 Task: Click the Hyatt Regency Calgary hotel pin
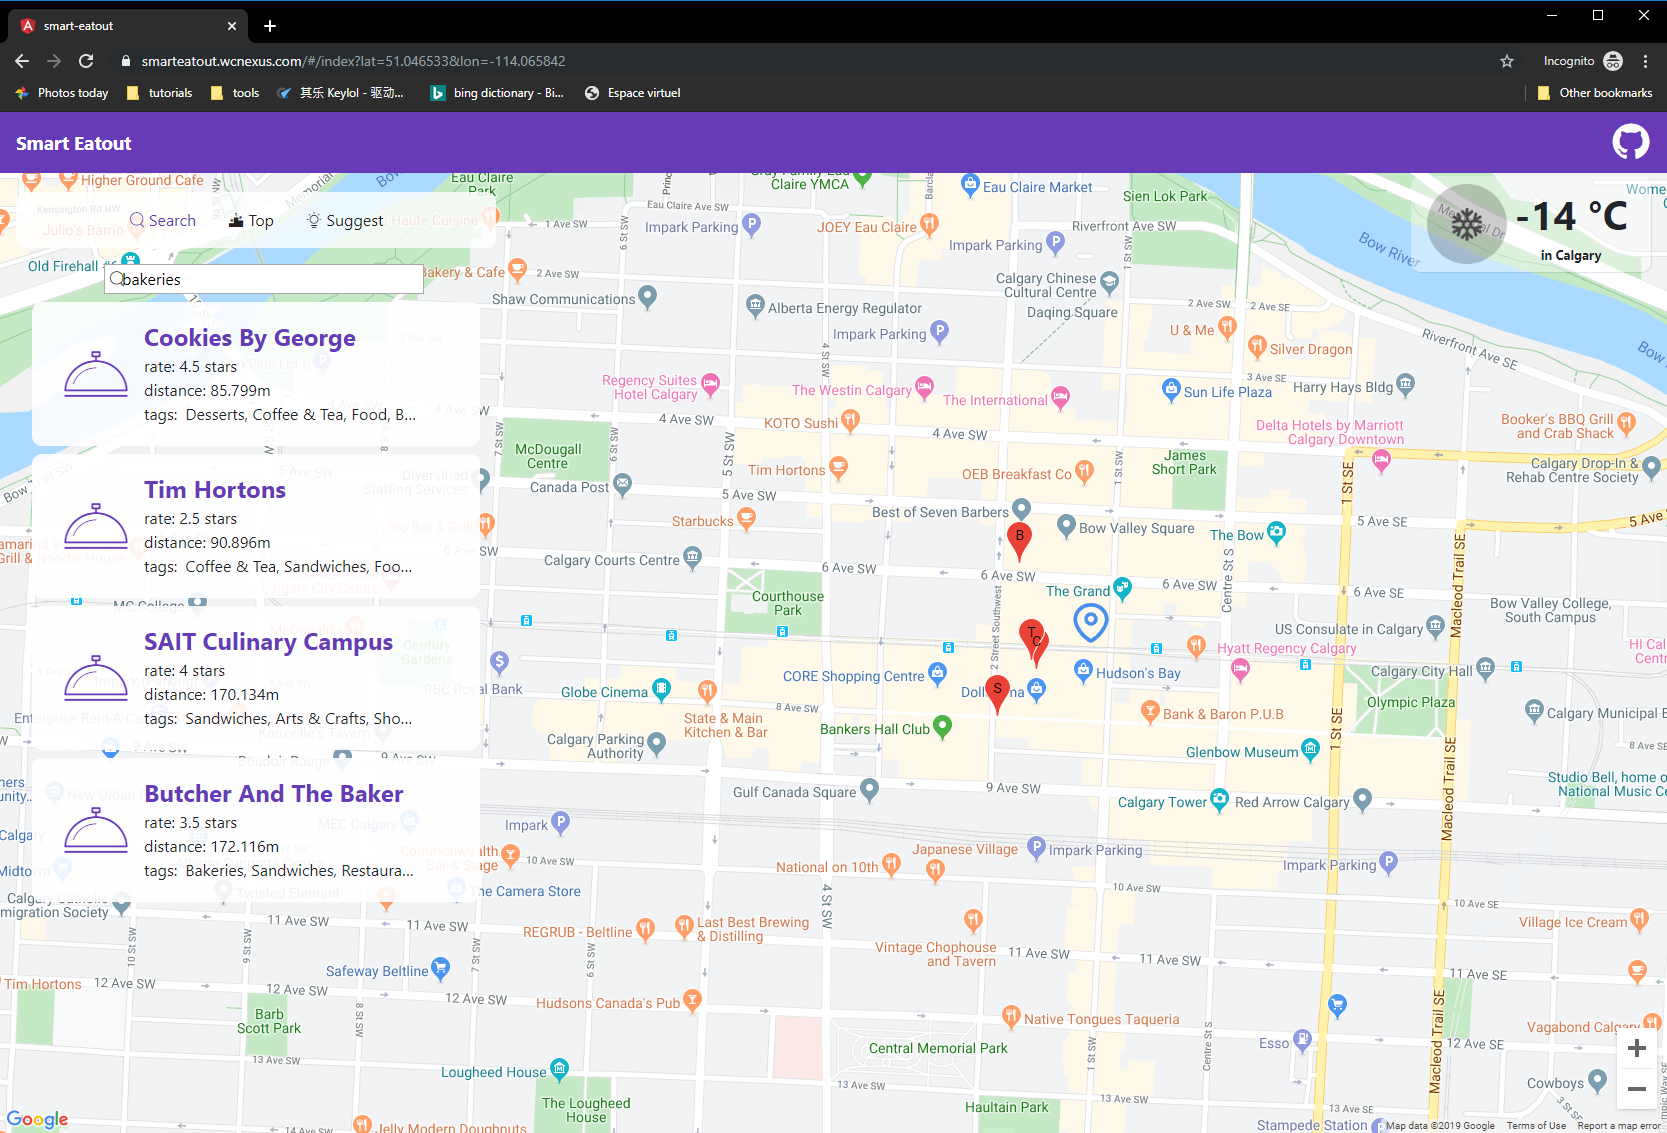pos(1240,671)
